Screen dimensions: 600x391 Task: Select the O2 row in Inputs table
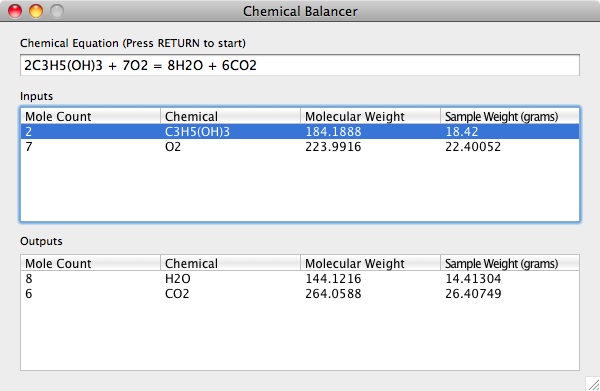point(300,147)
